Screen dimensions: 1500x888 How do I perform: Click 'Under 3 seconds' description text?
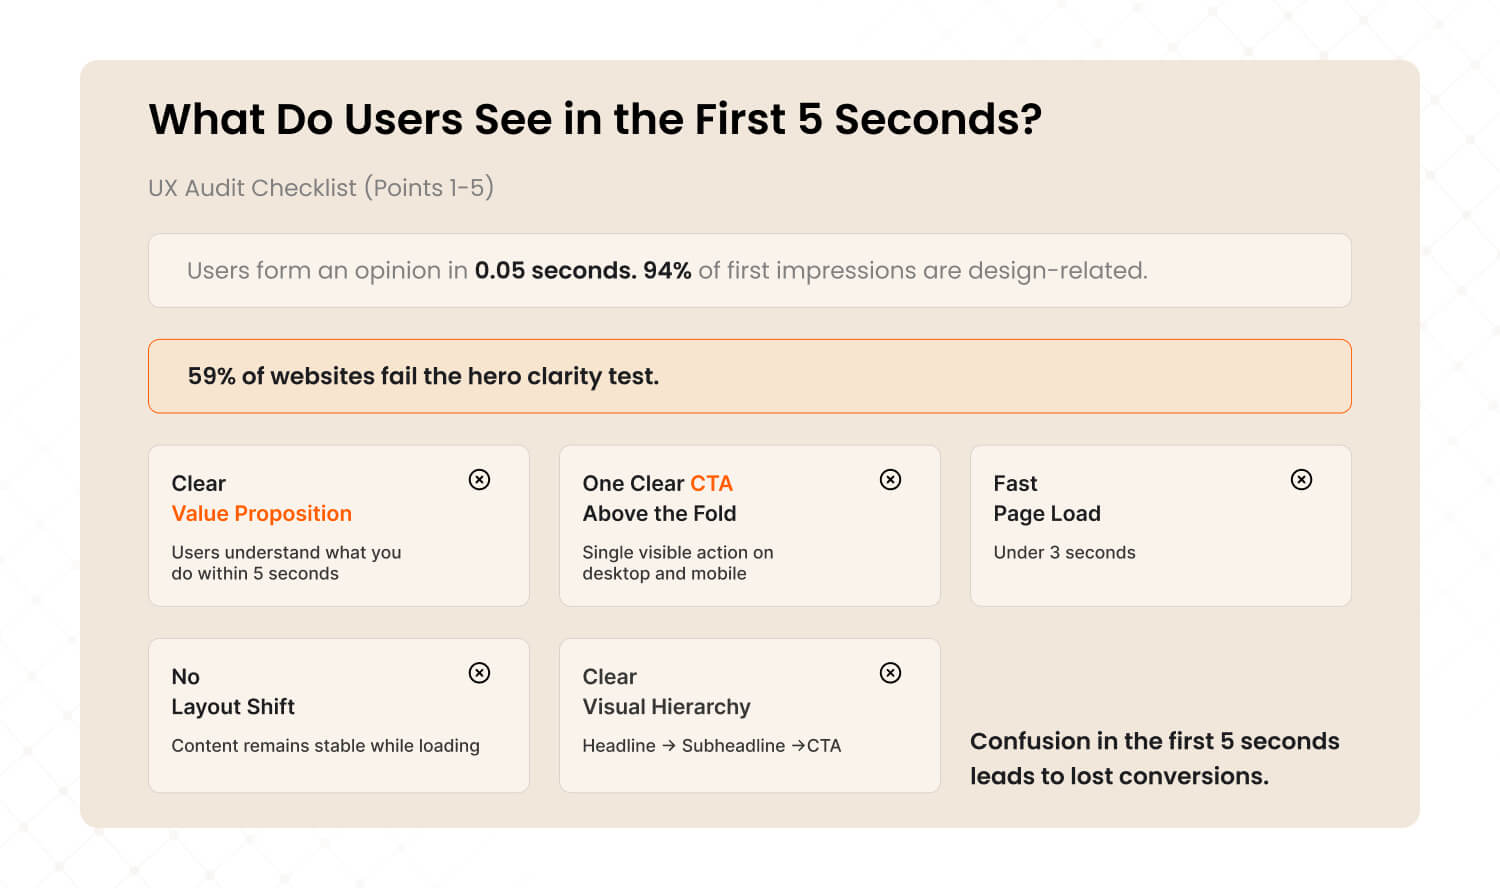[1064, 553]
